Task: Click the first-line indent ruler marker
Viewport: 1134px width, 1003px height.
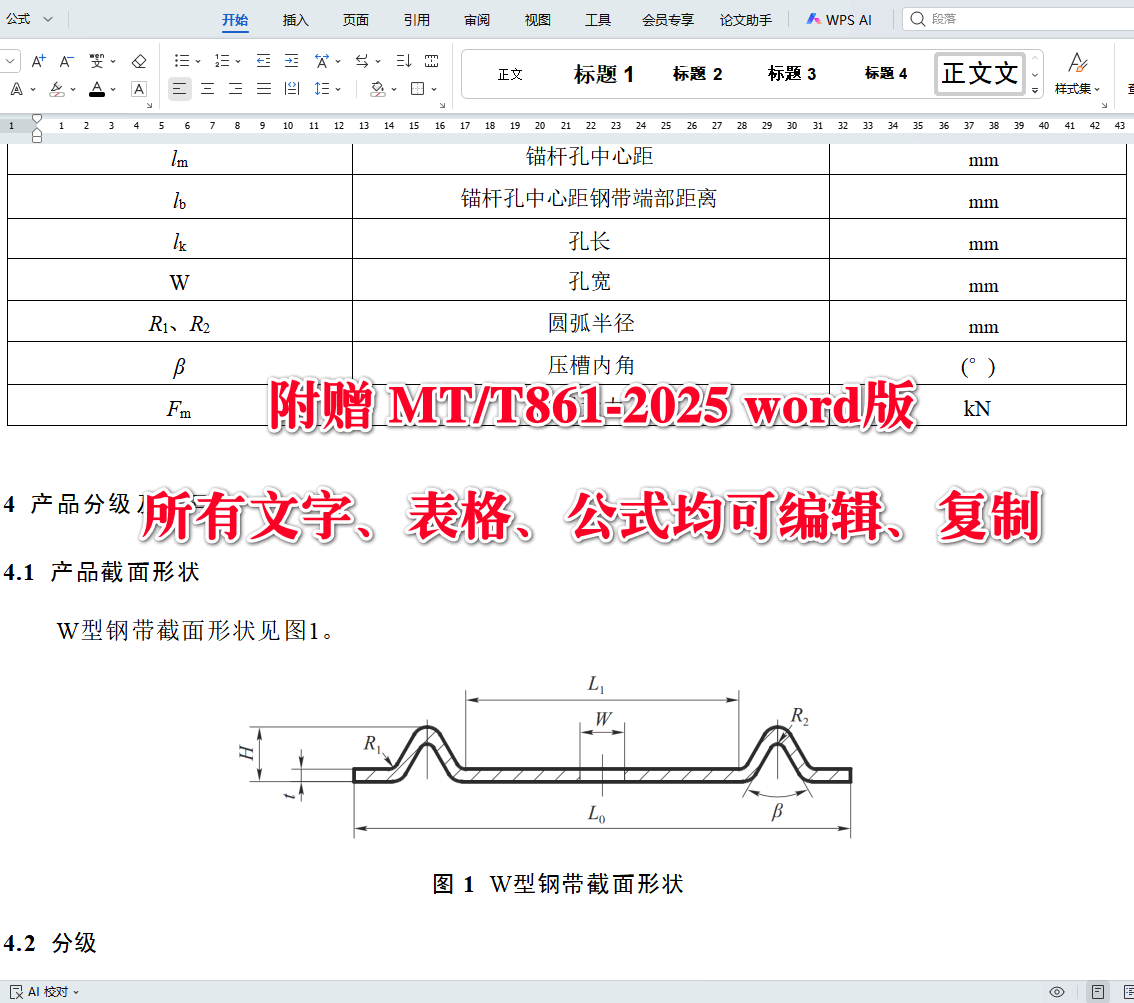Action: pyautogui.click(x=37, y=119)
